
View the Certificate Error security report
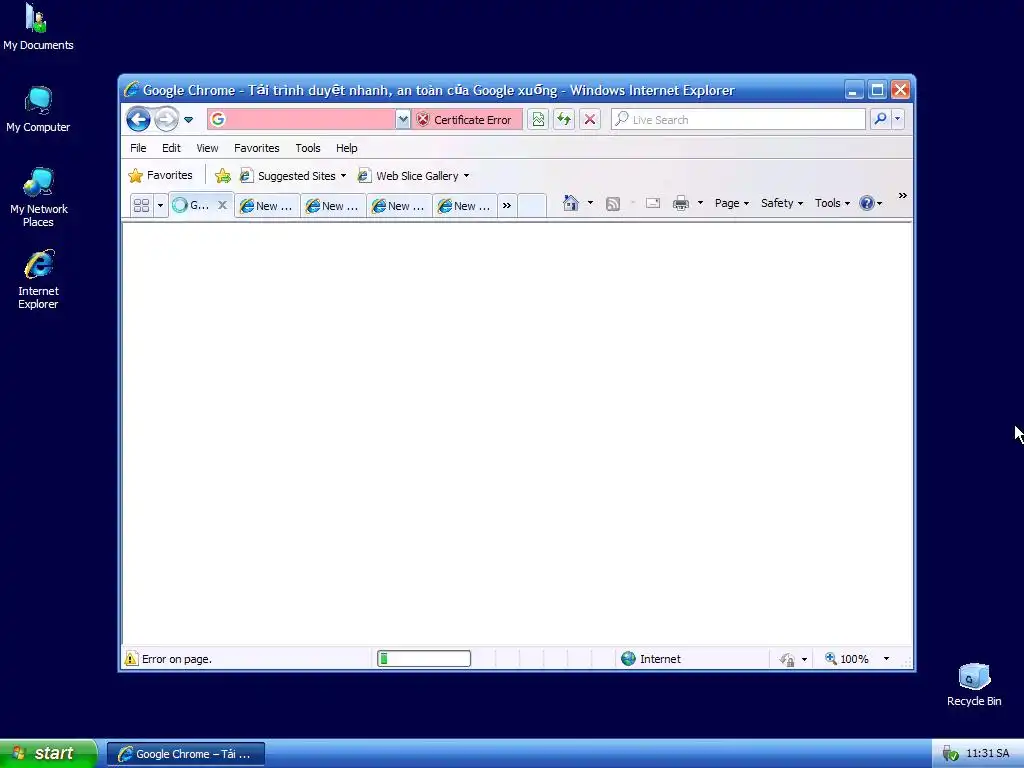(466, 120)
